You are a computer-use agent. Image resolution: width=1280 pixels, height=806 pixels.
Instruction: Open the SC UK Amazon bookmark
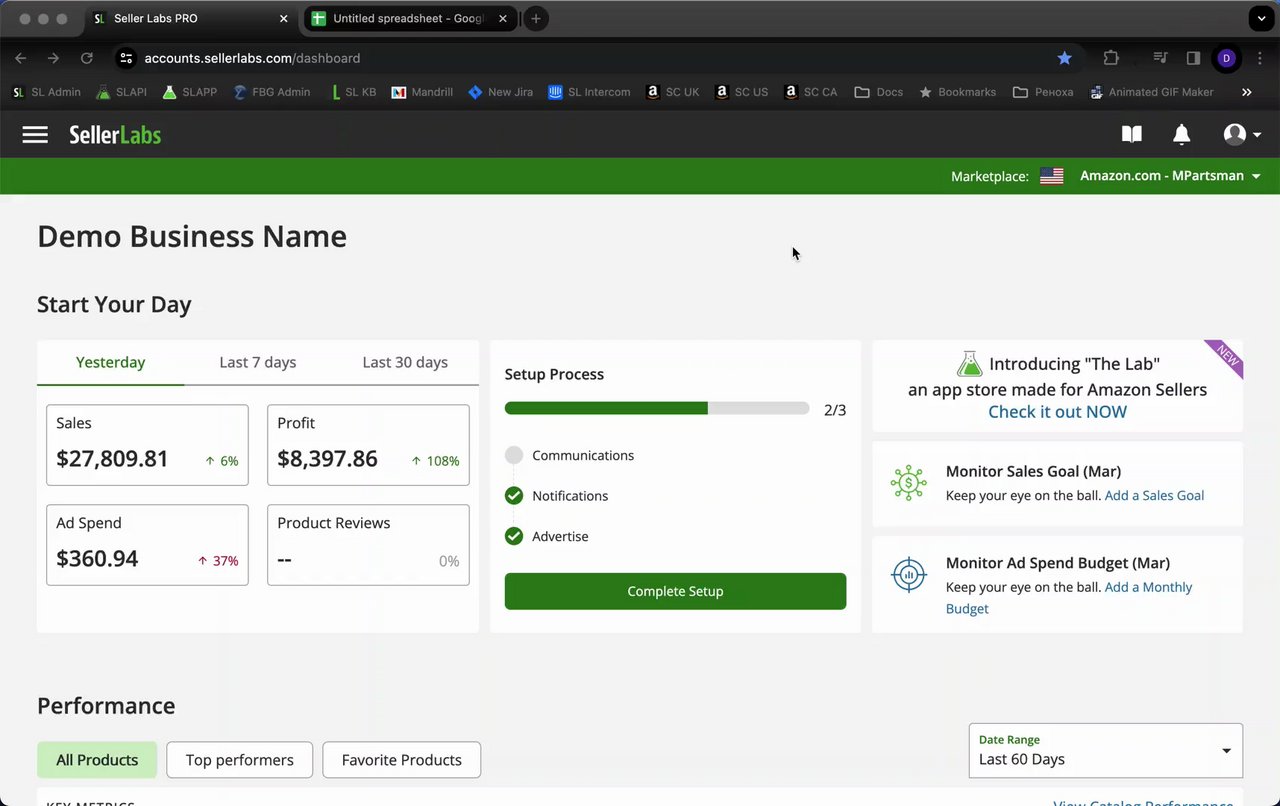[673, 92]
